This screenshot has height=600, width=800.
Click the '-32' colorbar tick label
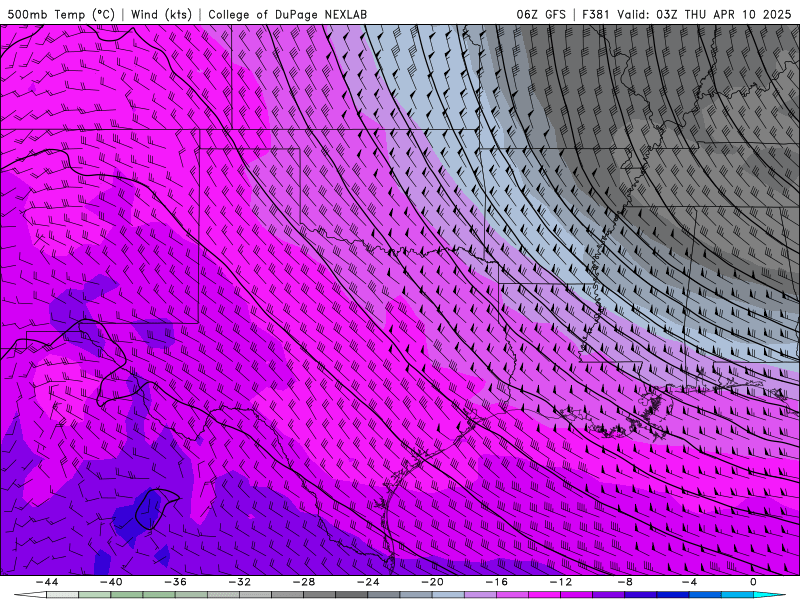[239, 582]
